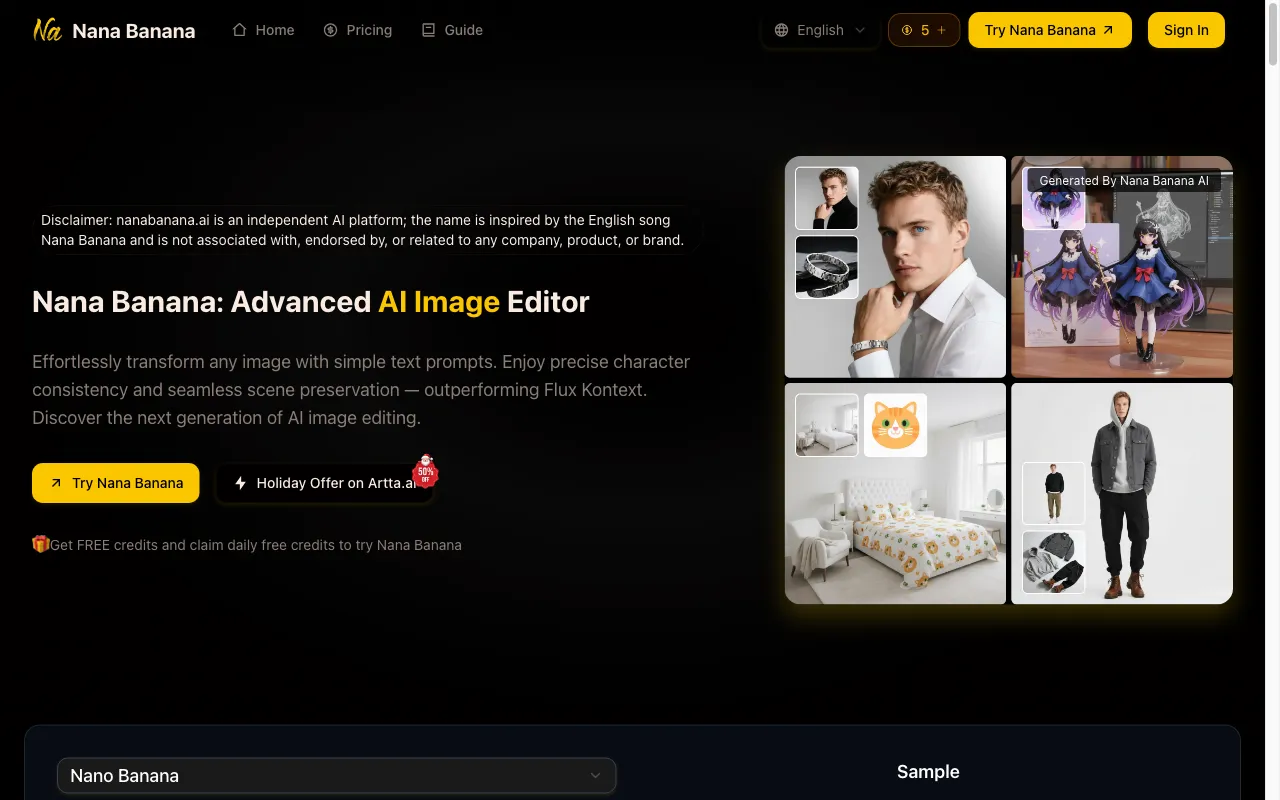1280x800 pixels.
Task: Click the small white bedroom source thumbnail
Action: (x=827, y=425)
